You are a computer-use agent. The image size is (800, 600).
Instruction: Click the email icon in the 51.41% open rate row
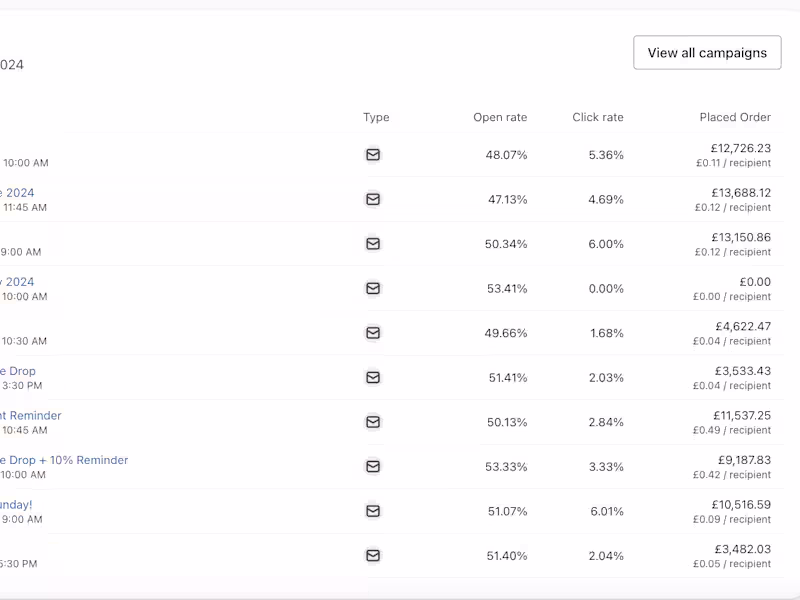tap(373, 377)
